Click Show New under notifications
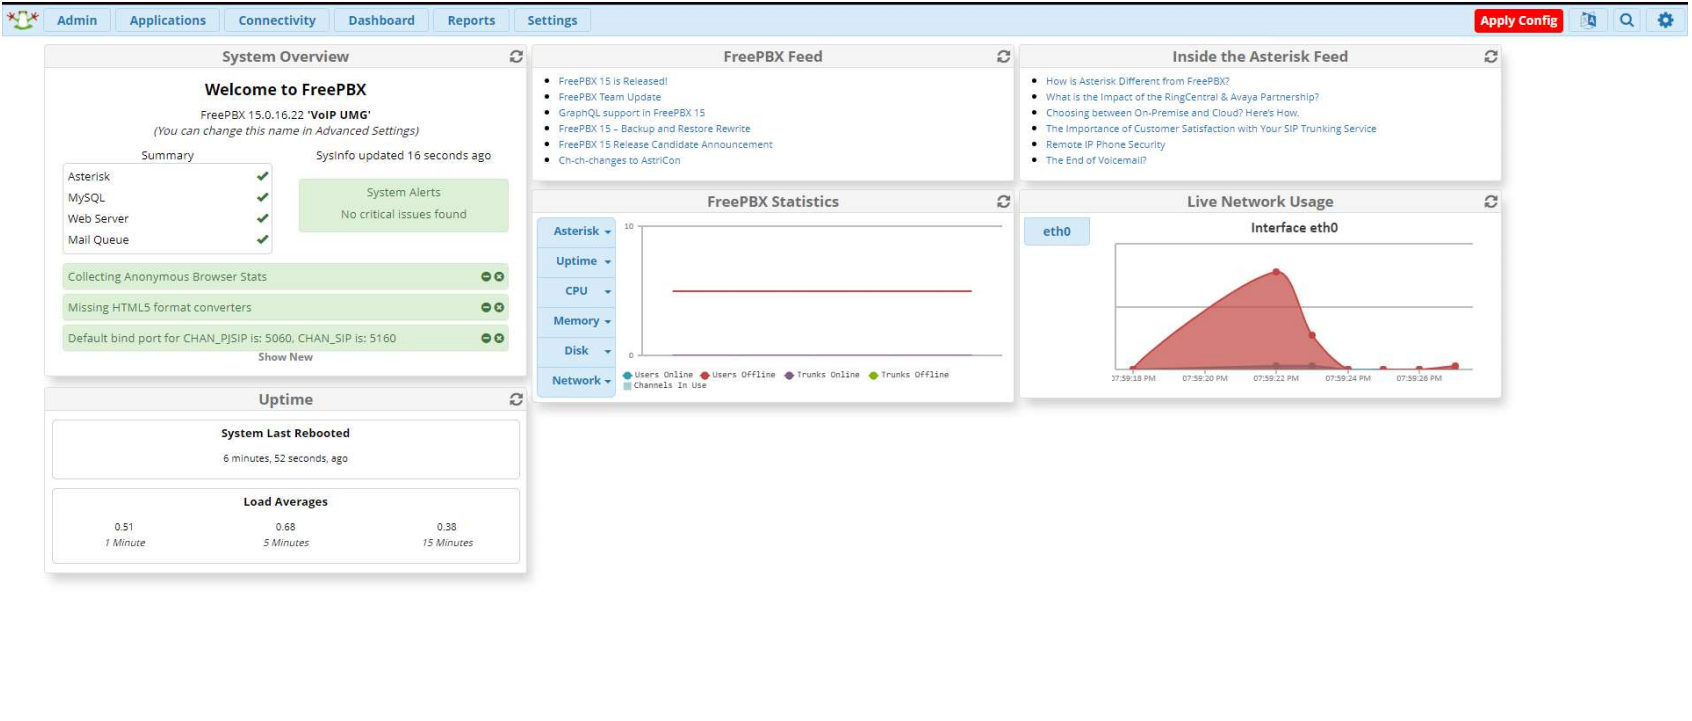 pos(285,357)
